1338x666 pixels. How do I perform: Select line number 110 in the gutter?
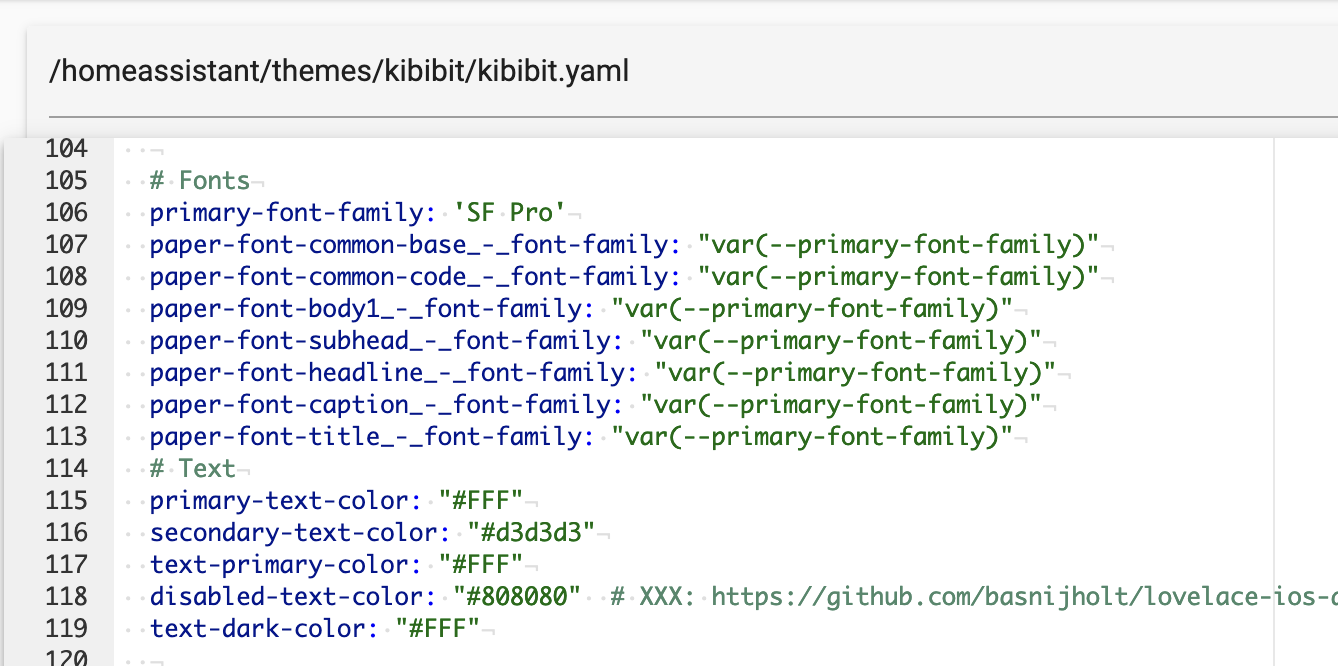point(64,340)
